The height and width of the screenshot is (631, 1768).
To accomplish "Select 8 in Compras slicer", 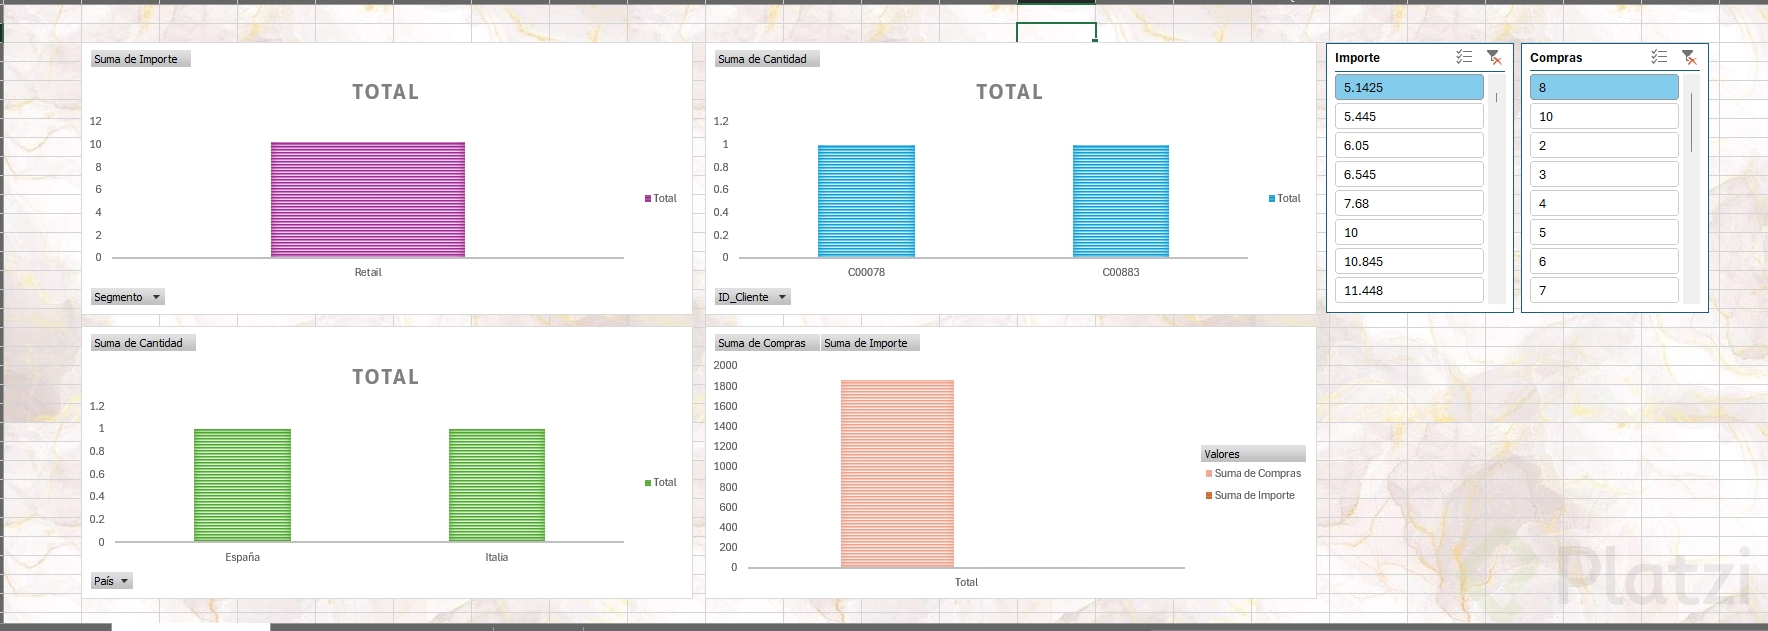I will (1604, 87).
